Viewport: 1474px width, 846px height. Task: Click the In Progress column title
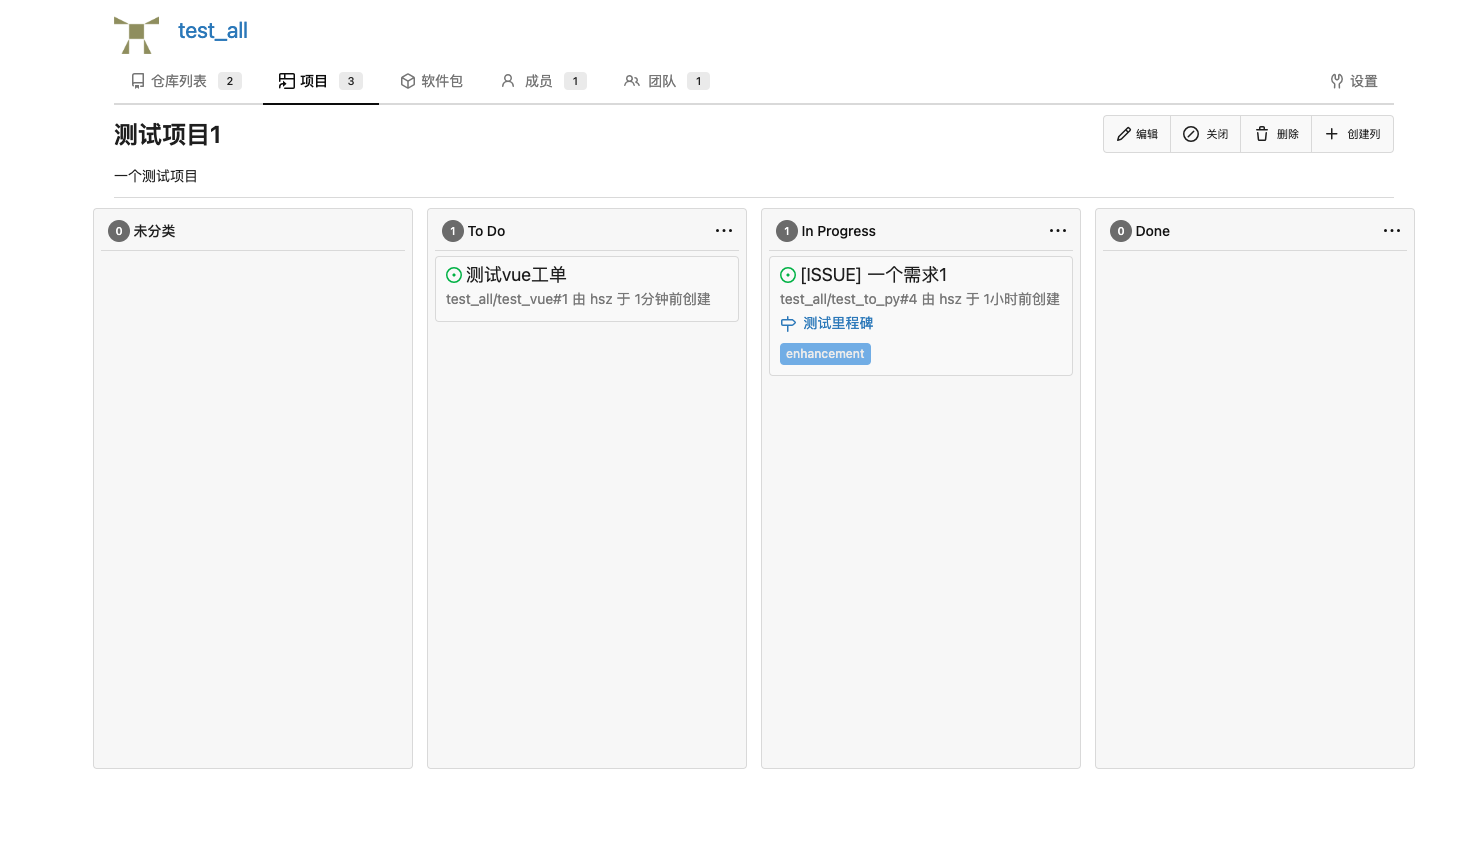point(838,231)
